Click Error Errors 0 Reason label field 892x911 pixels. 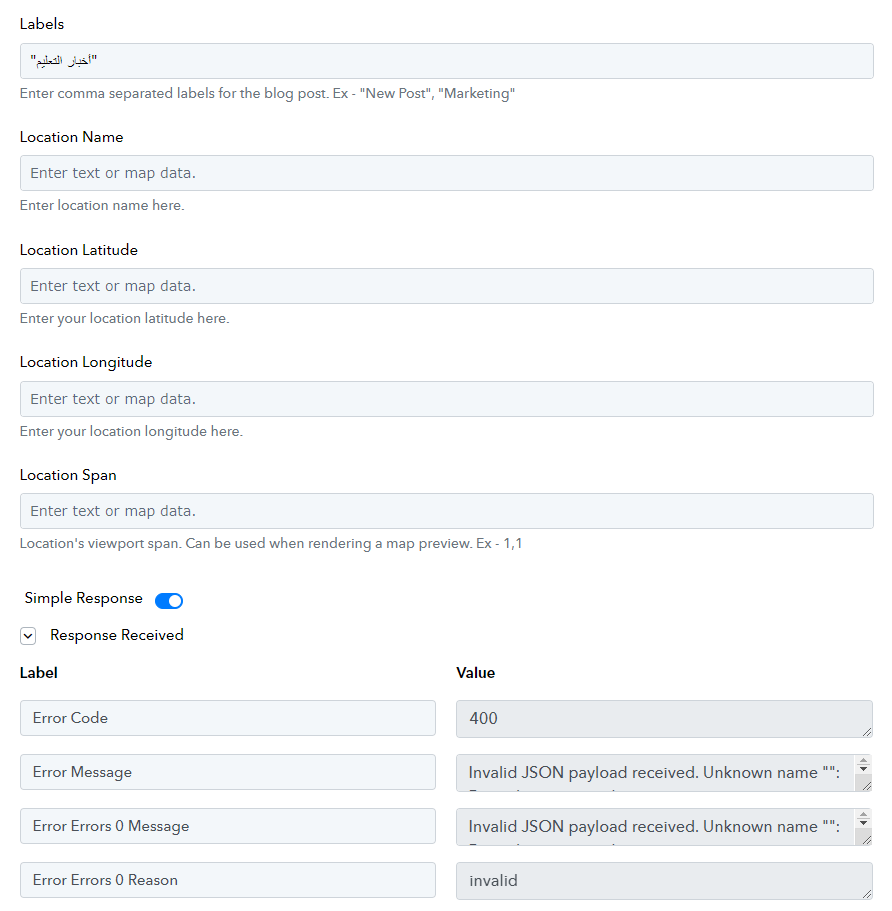tap(228, 880)
